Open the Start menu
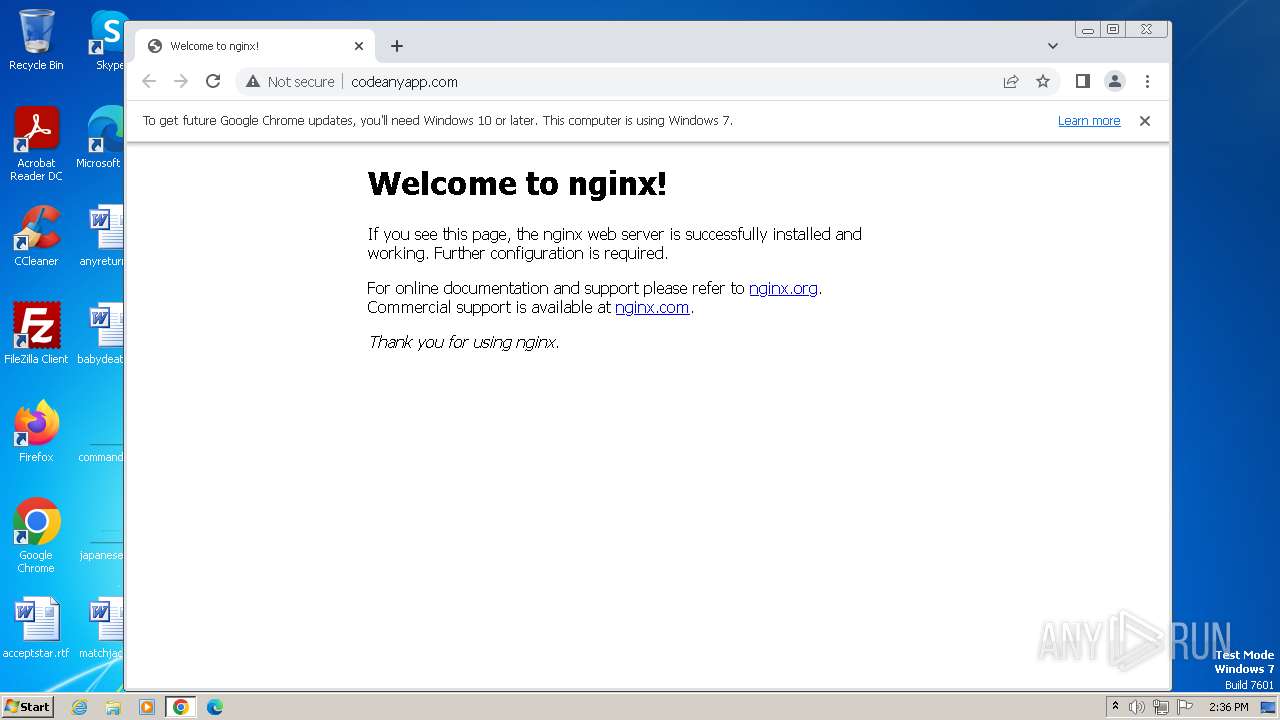Screen dimensions: 1280x720 (27, 707)
